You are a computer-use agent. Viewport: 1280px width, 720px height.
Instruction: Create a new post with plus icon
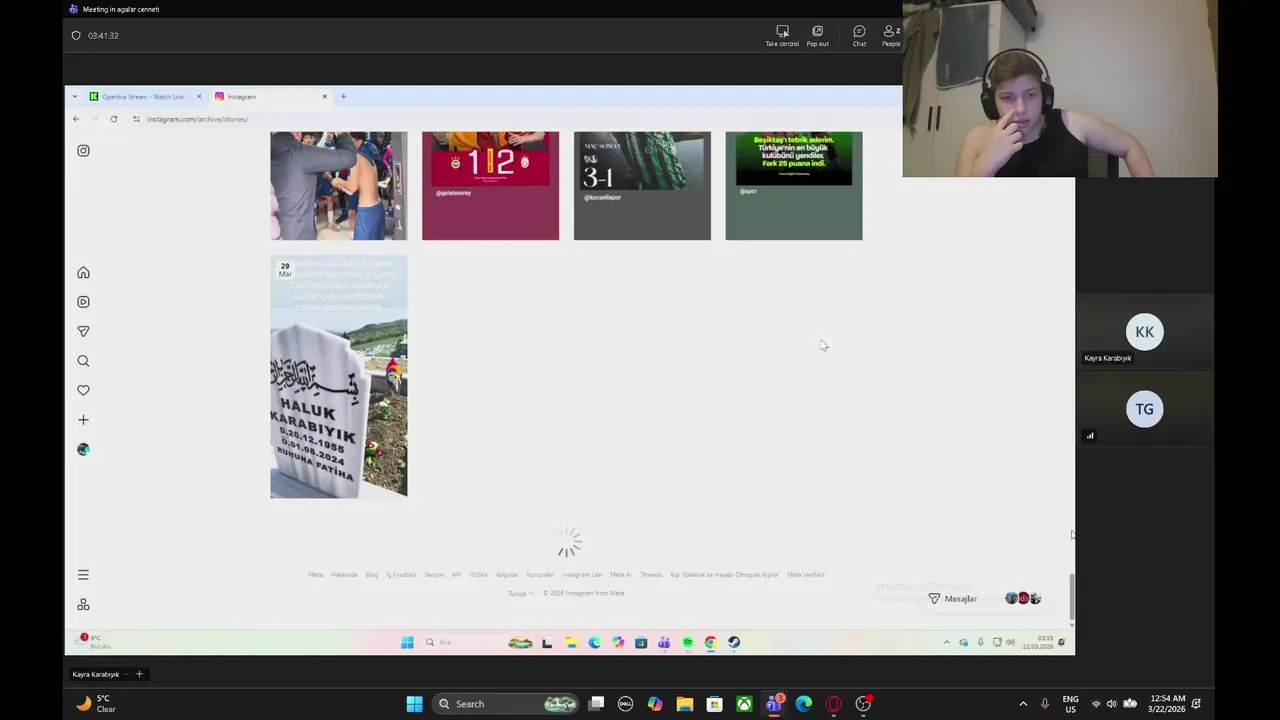tap(83, 420)
